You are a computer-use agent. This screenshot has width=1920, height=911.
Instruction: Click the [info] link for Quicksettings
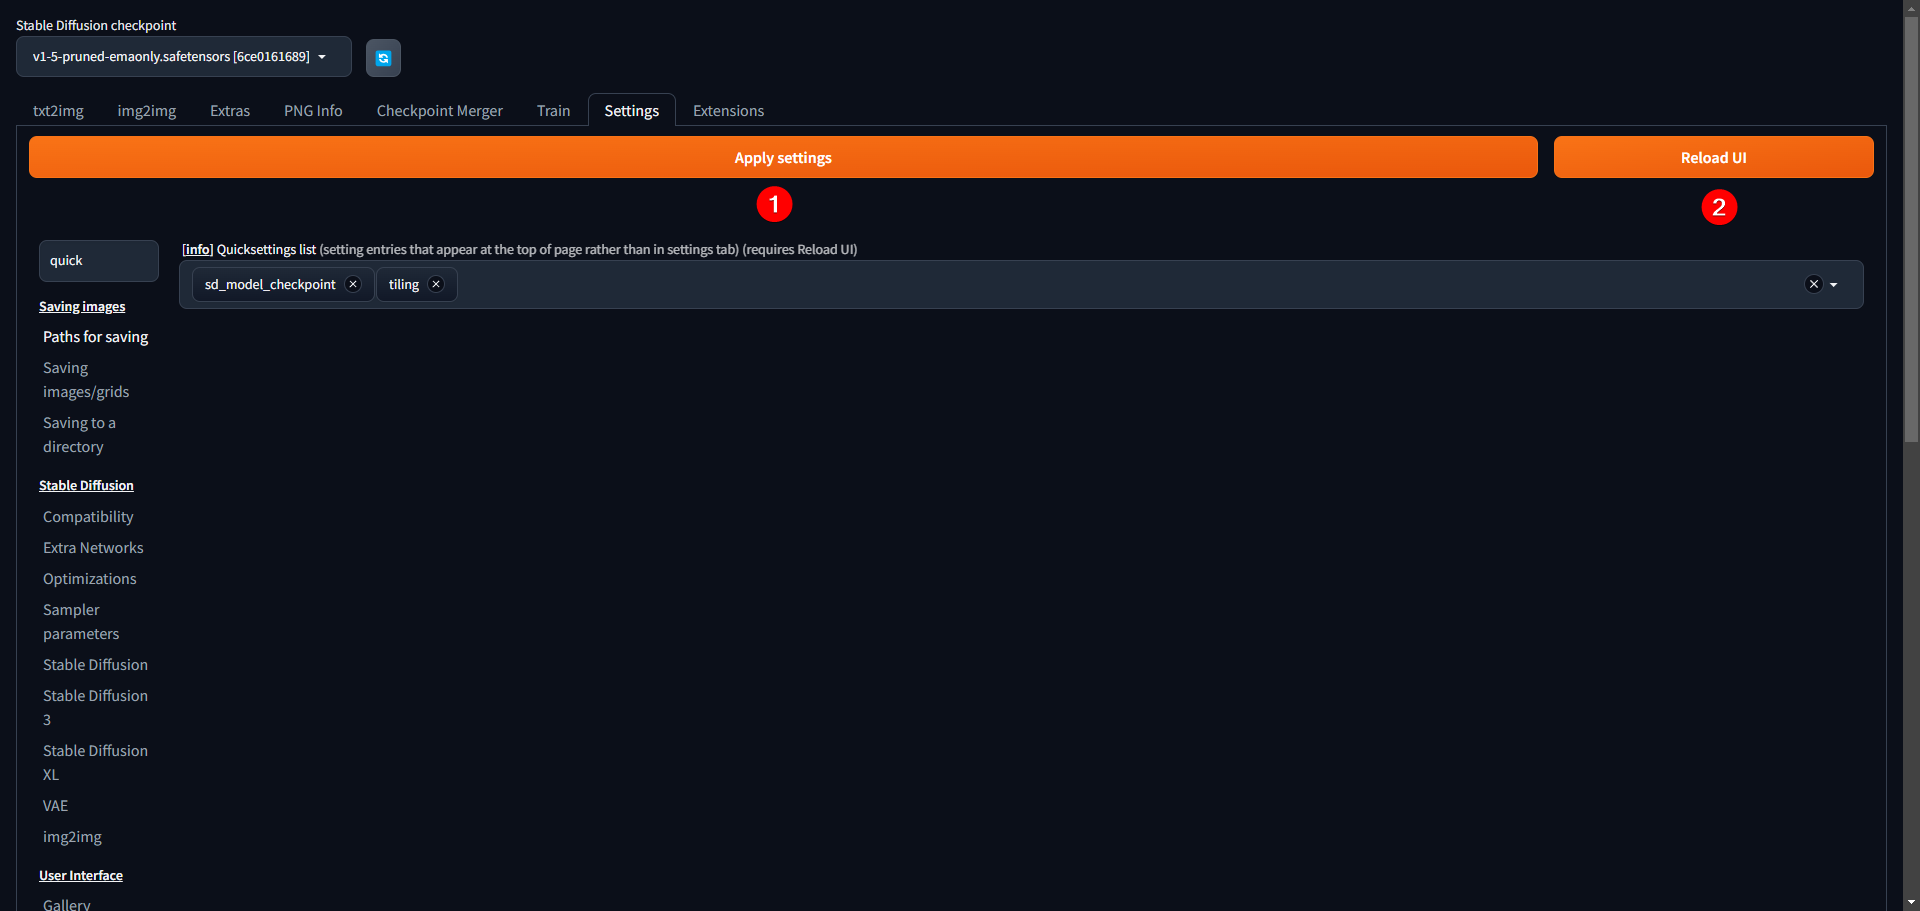coord(197,250)
